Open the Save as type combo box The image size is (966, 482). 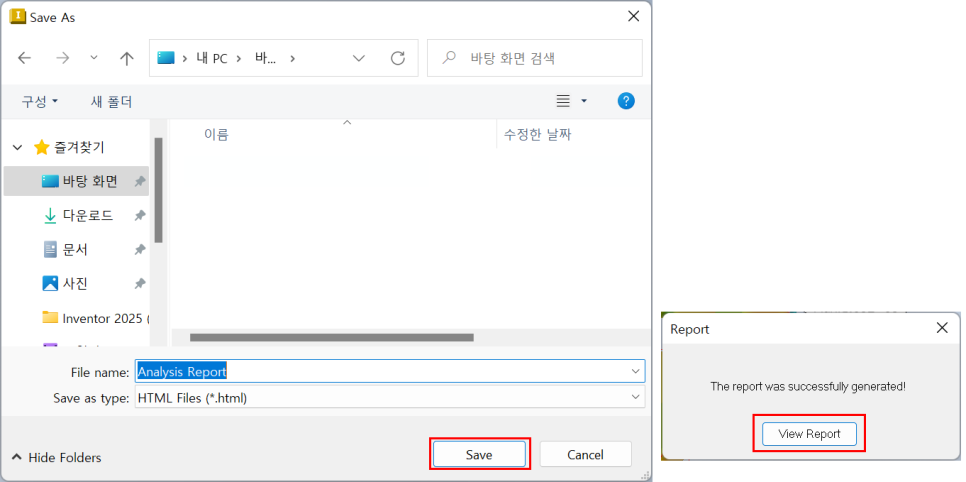[390, 398]
